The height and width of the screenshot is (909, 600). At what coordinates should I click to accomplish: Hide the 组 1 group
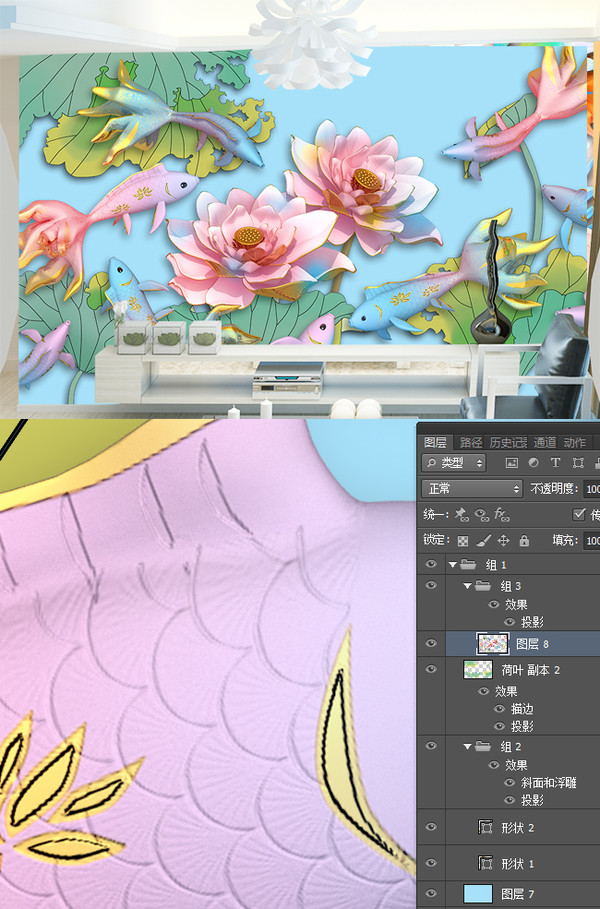coord(431,563)
